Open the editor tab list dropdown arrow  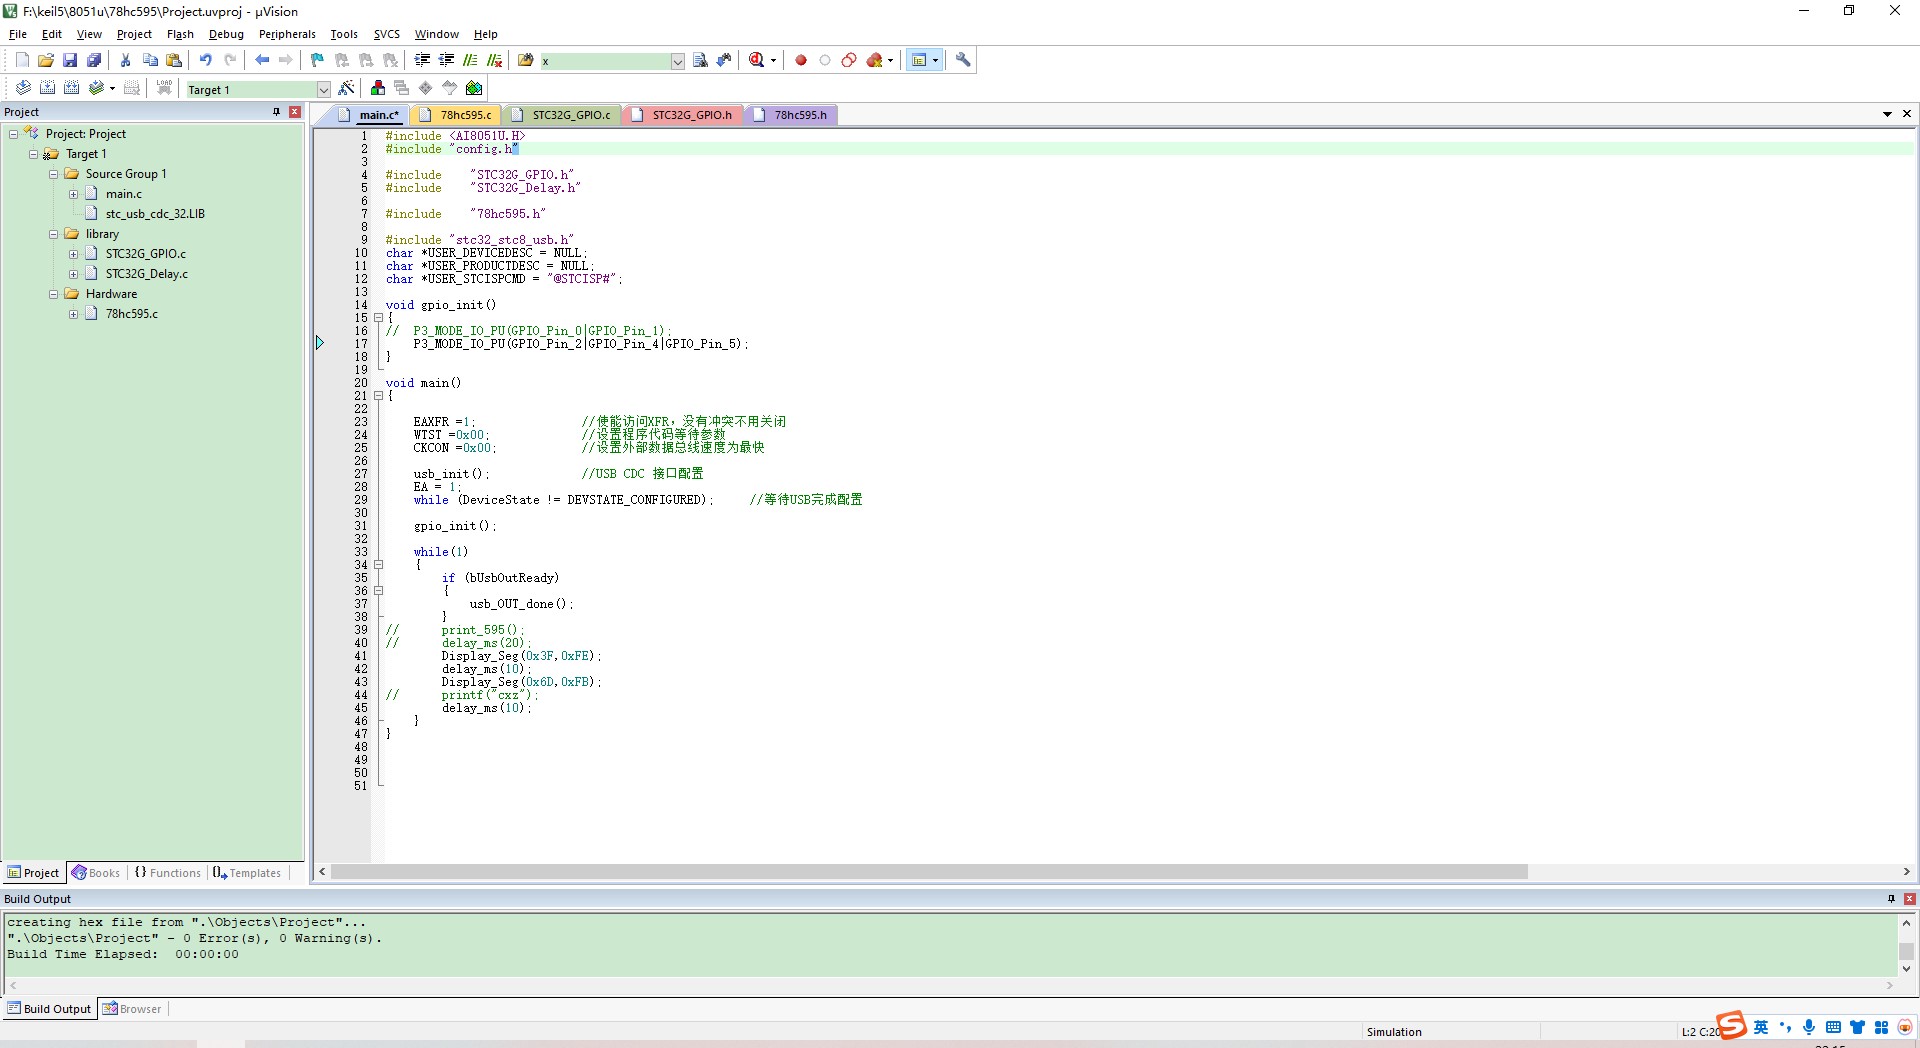(1887, 114)
